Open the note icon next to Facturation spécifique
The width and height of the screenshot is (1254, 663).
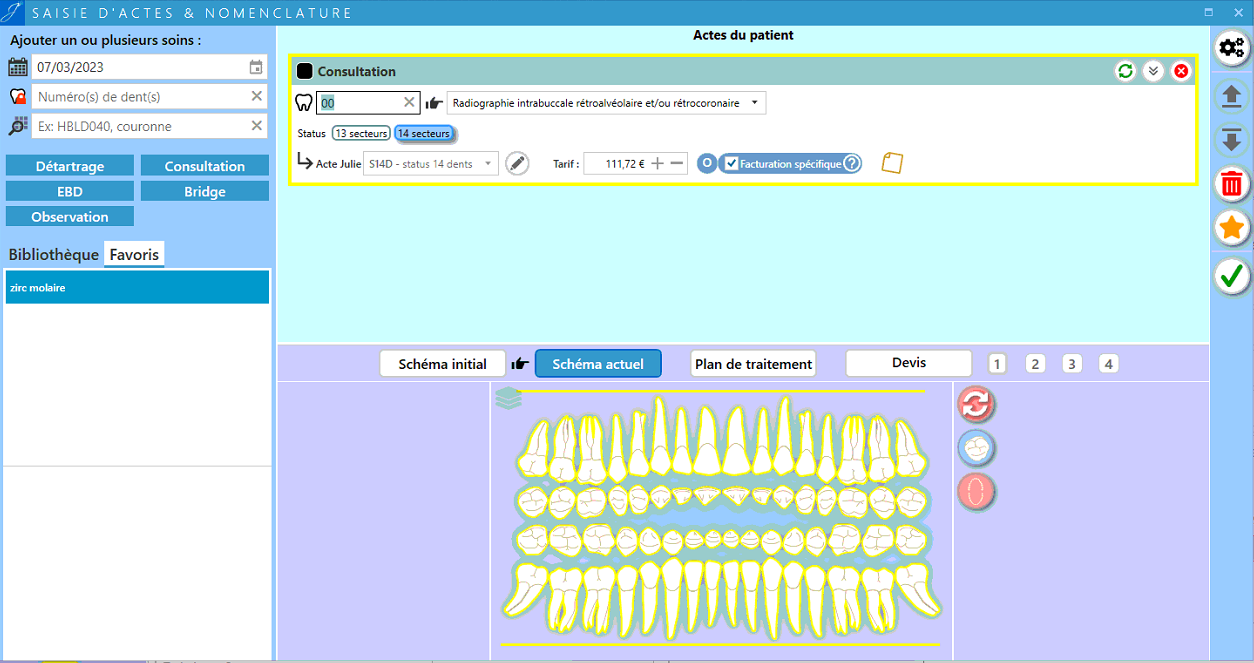(x=892, y=163)
